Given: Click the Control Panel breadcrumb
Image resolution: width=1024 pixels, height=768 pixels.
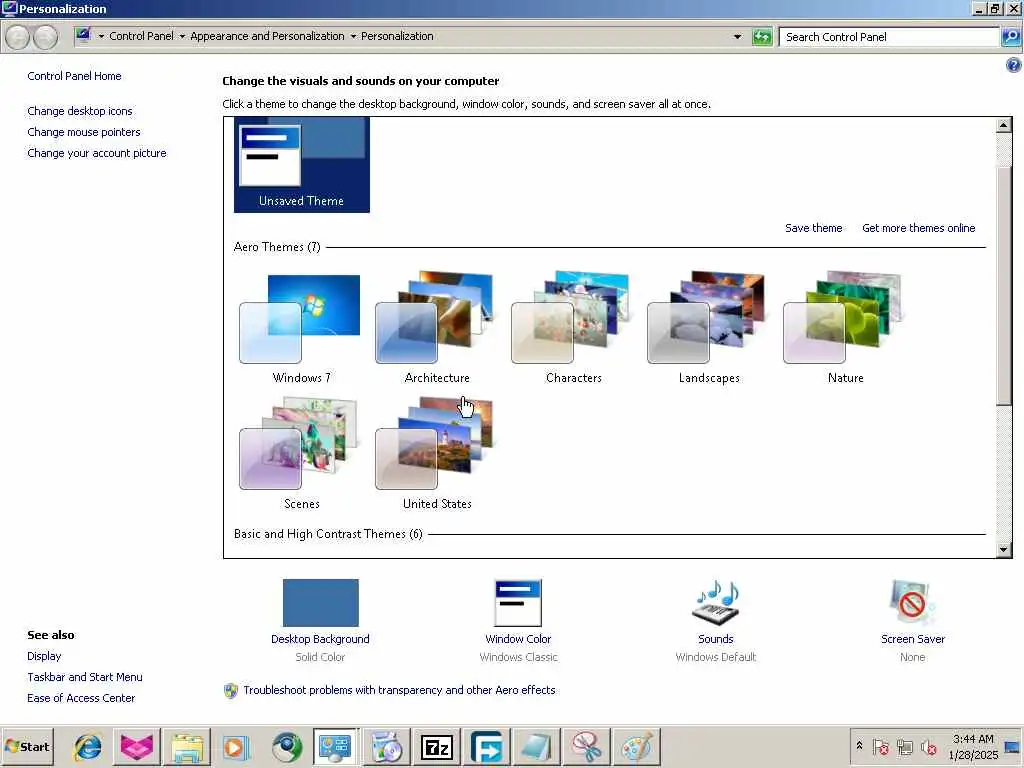Looking at the screenshot, I should [141, 36].
